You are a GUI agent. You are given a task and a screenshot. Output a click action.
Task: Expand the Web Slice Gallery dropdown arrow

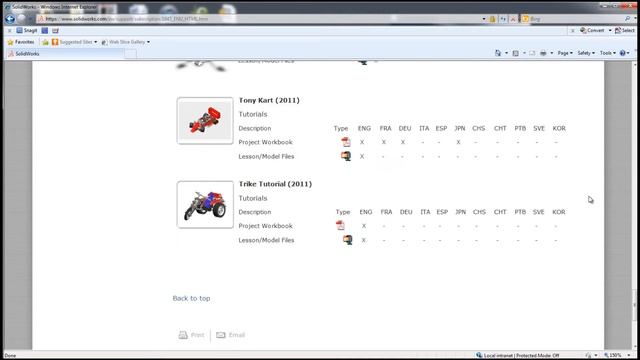point(148,42)
